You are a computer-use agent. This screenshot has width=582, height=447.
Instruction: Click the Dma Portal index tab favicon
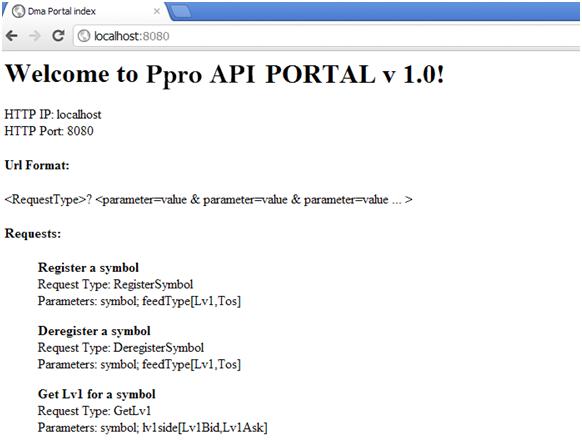coord(18,12)
